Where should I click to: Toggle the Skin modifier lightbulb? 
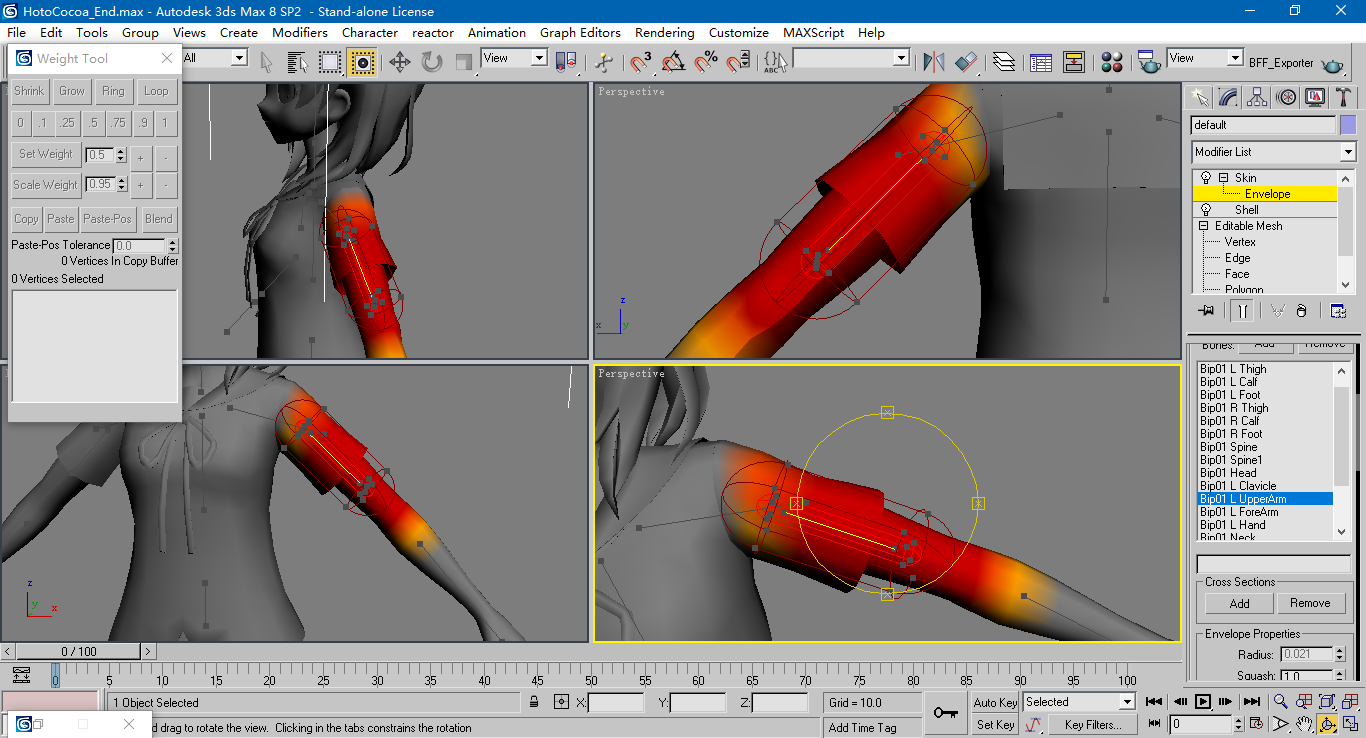[1206, 178]
